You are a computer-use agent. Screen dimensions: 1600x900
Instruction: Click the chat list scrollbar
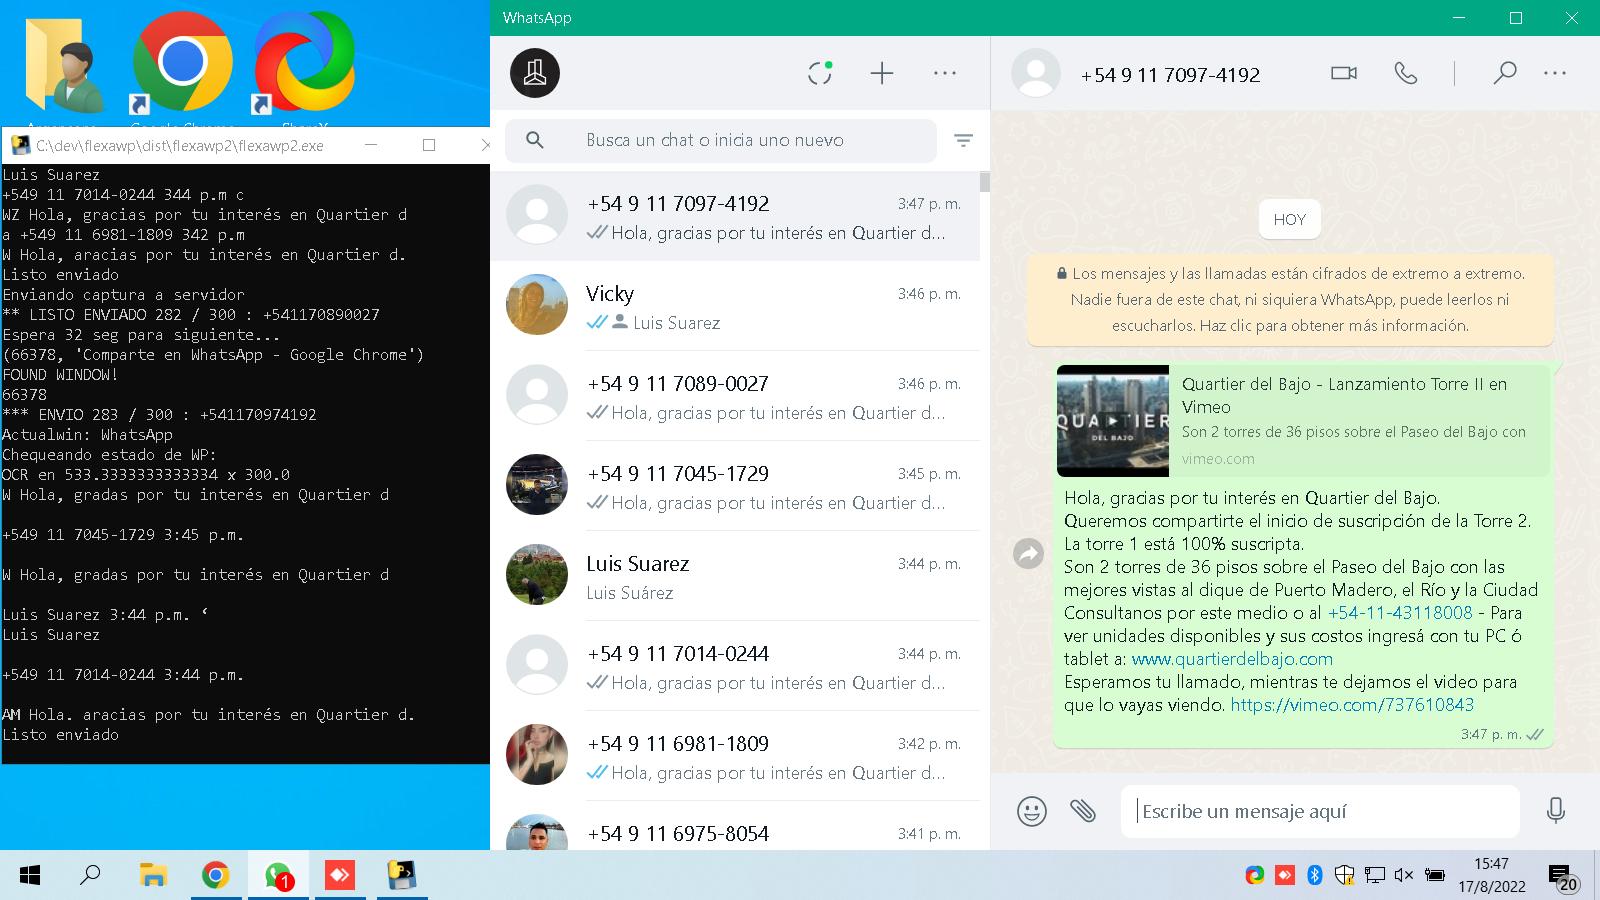tap(985, 181)
